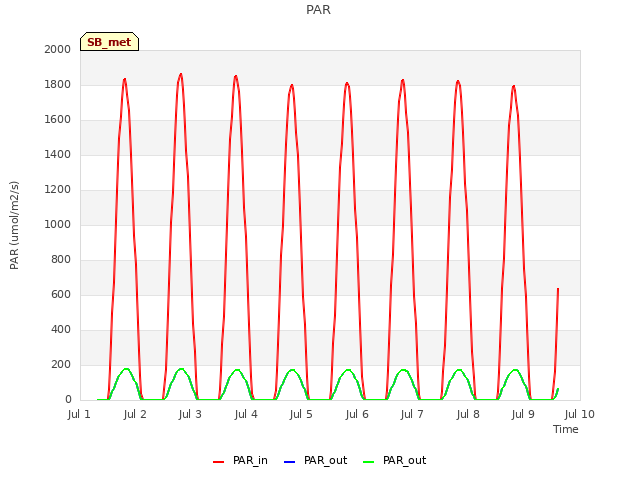Click the 1200 y-axis tick label
640x480 pixels.
pos(58,189)
